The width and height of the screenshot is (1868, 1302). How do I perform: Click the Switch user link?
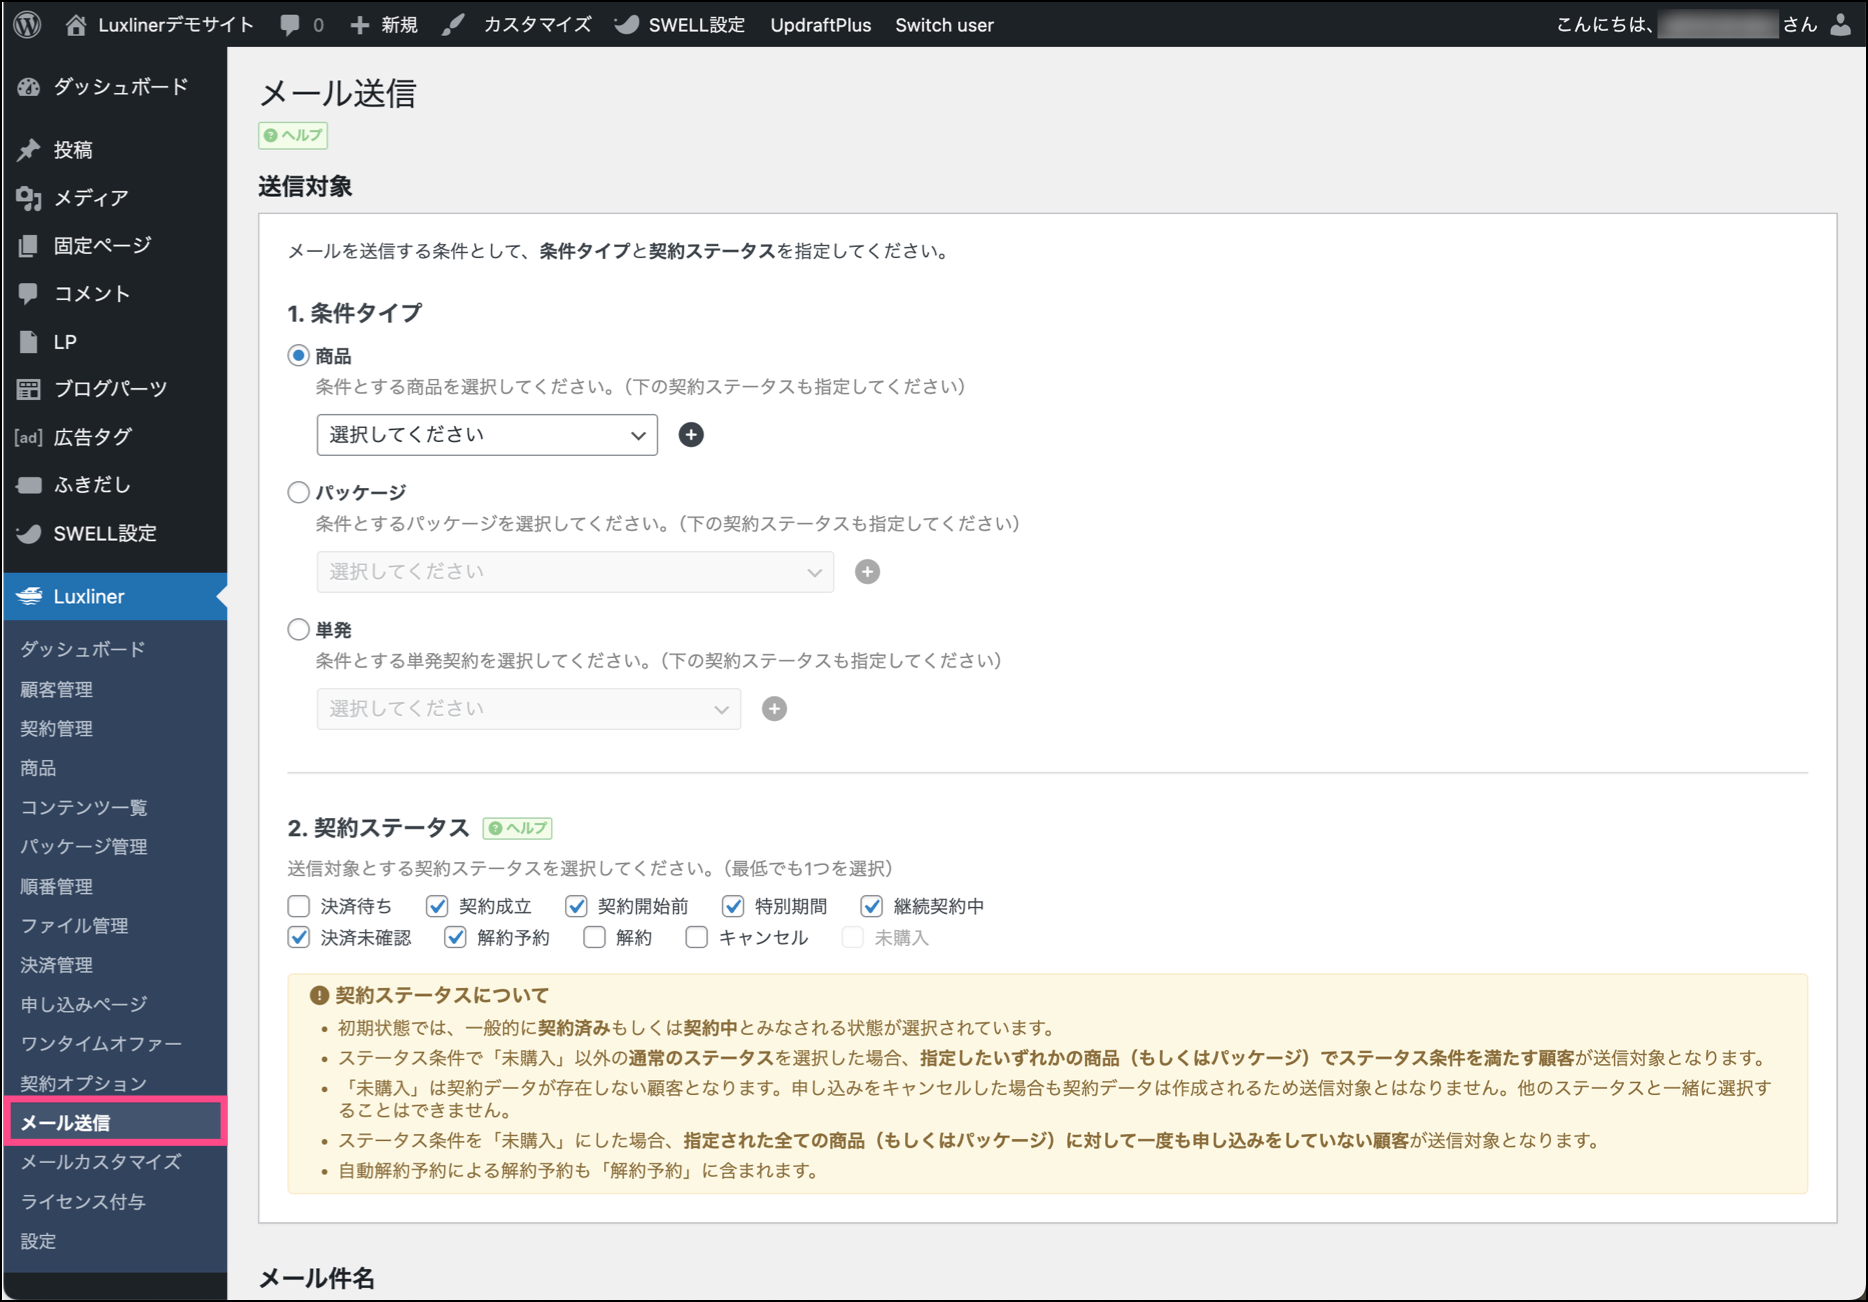click(x=944, y=25)
